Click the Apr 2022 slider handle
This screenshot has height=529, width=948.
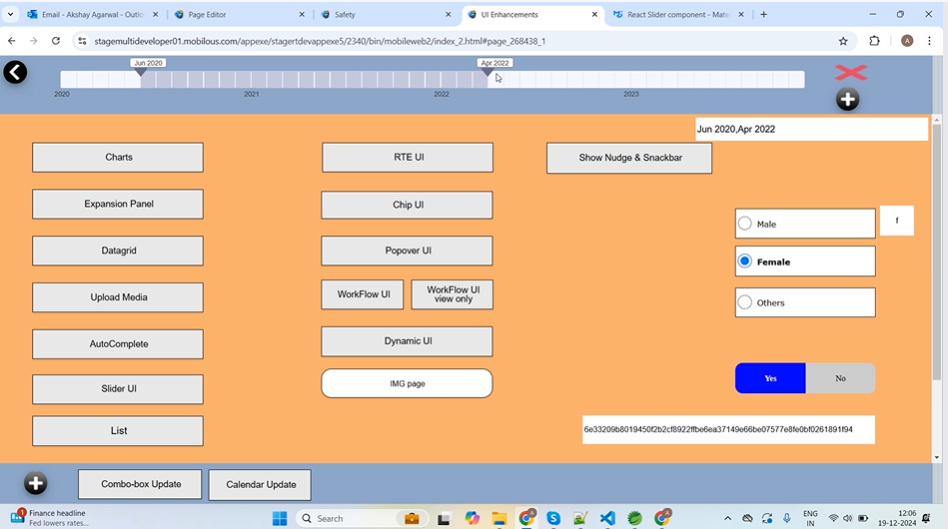point(488,72)
